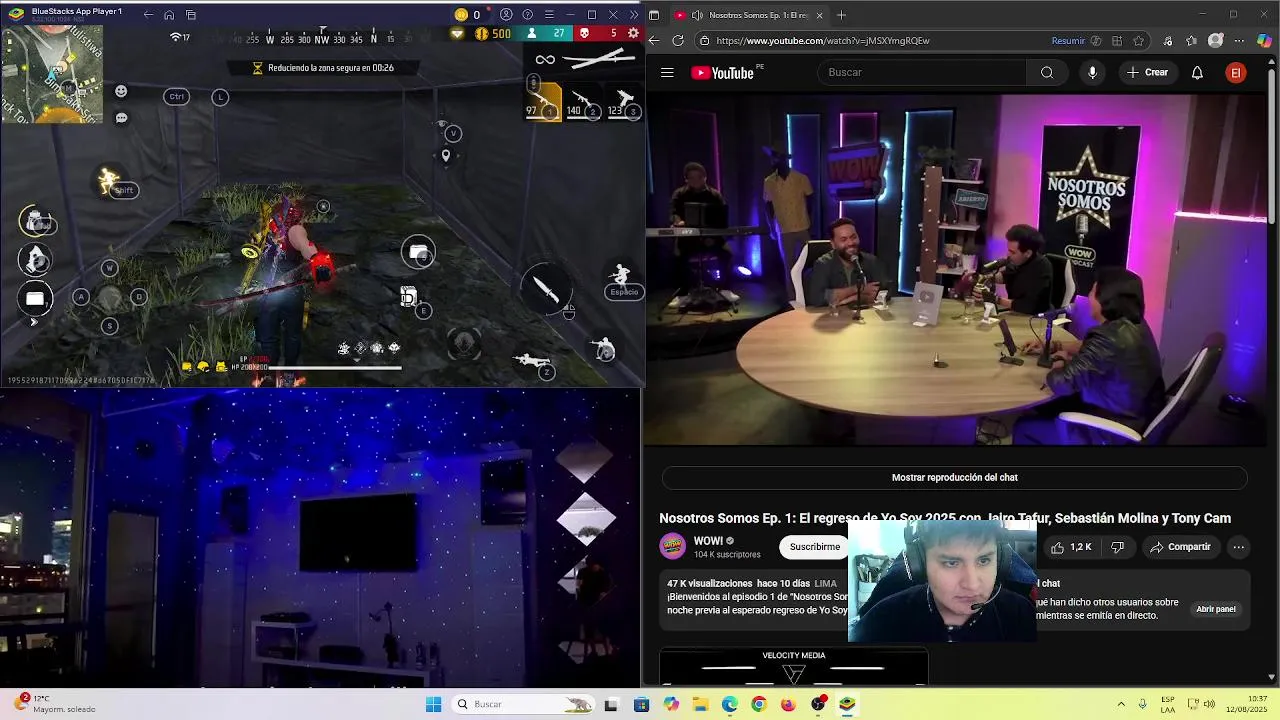This screenshot has width=1280, height=720.
Task: Like the video with 1,2 K likes
Action: coord(1071,547)
